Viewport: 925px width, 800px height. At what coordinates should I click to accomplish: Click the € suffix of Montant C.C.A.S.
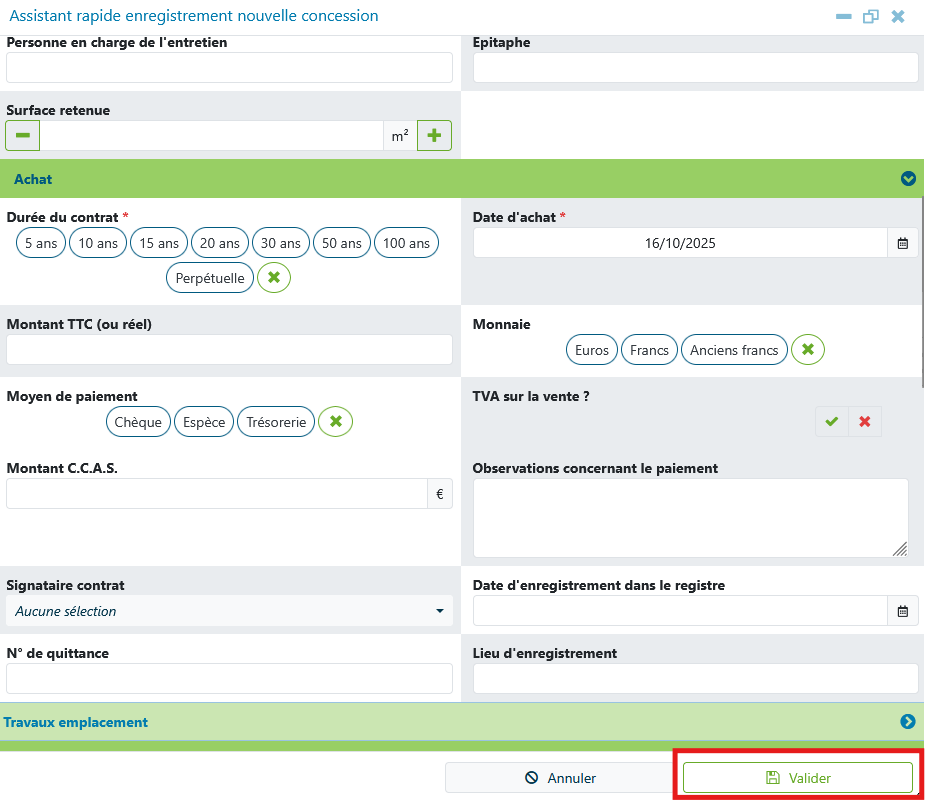439,494
